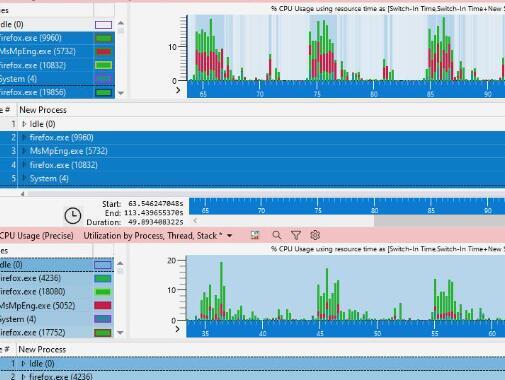Expand the lower graph's y-axis chevron

(177, 329)
